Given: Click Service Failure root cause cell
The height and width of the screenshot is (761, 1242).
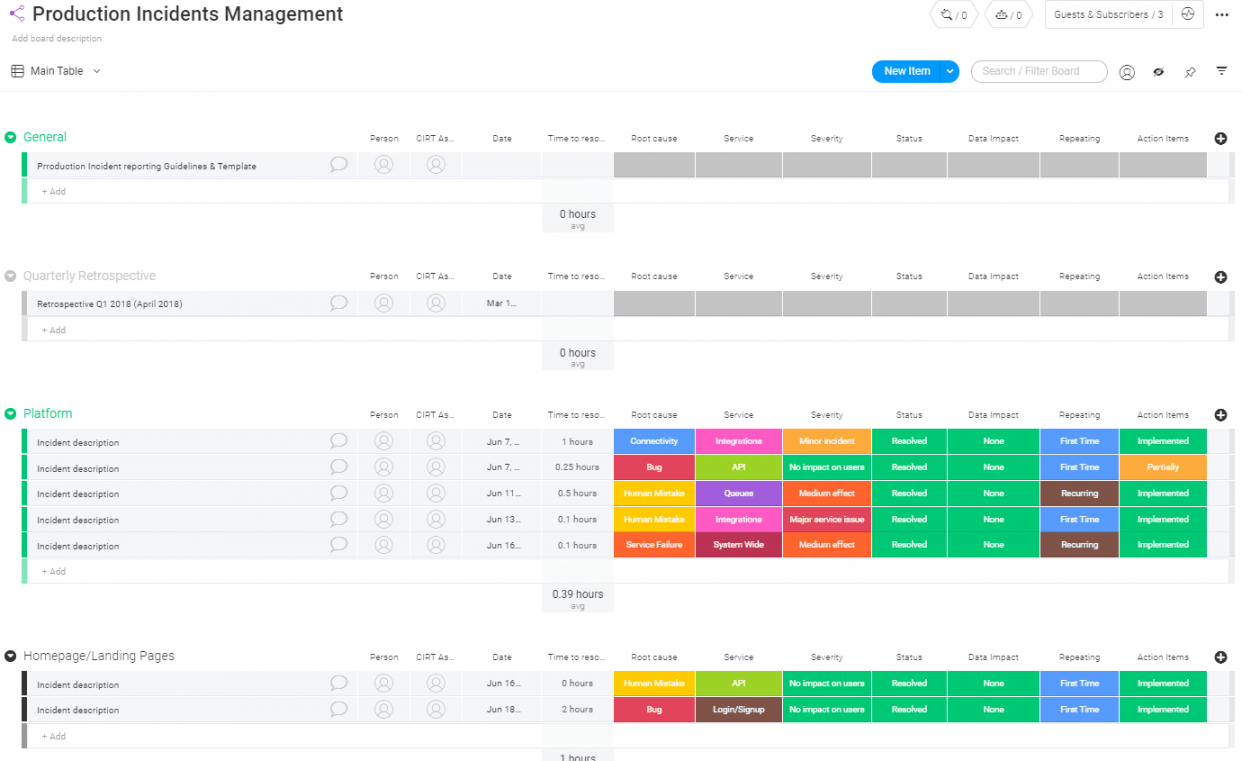Looking at the screenshot, I should tap(654, 545).
